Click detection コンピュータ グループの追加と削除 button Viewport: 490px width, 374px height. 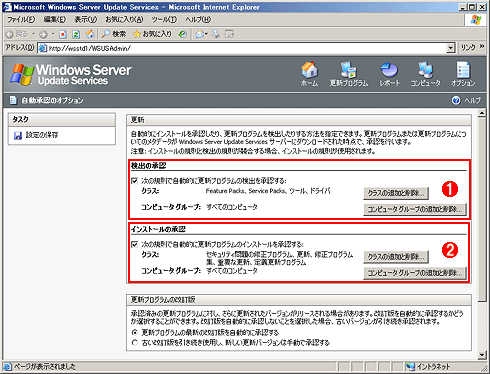coord(415,209)
